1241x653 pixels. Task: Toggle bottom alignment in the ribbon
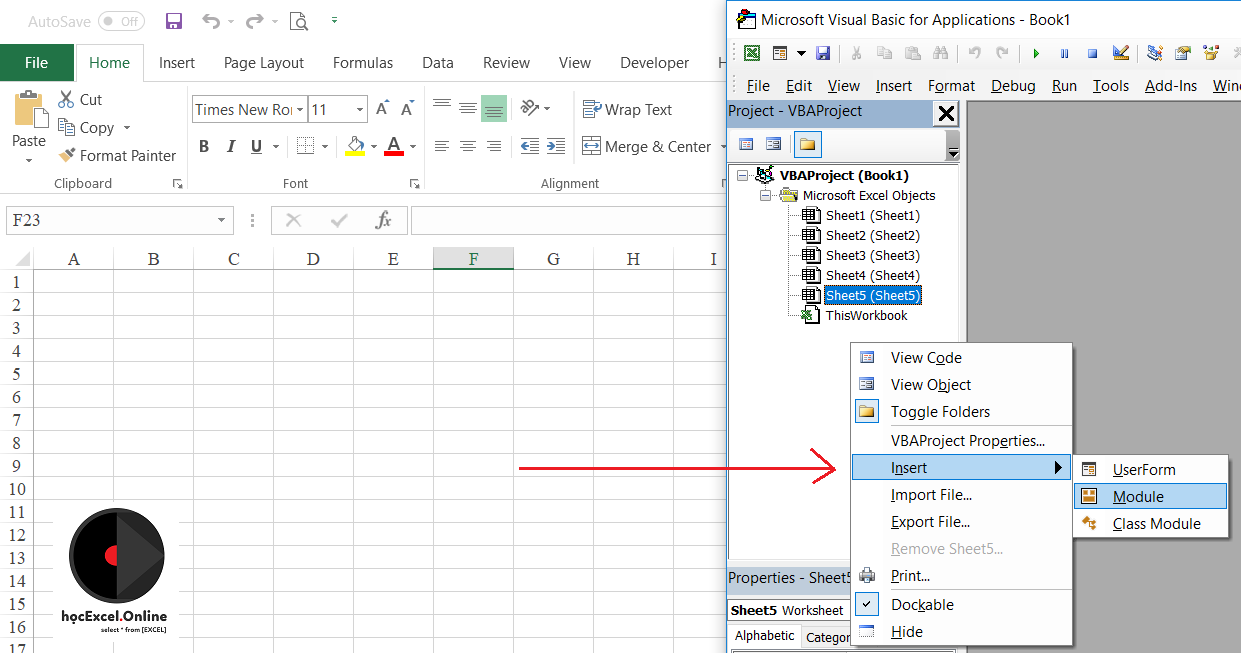494,107
